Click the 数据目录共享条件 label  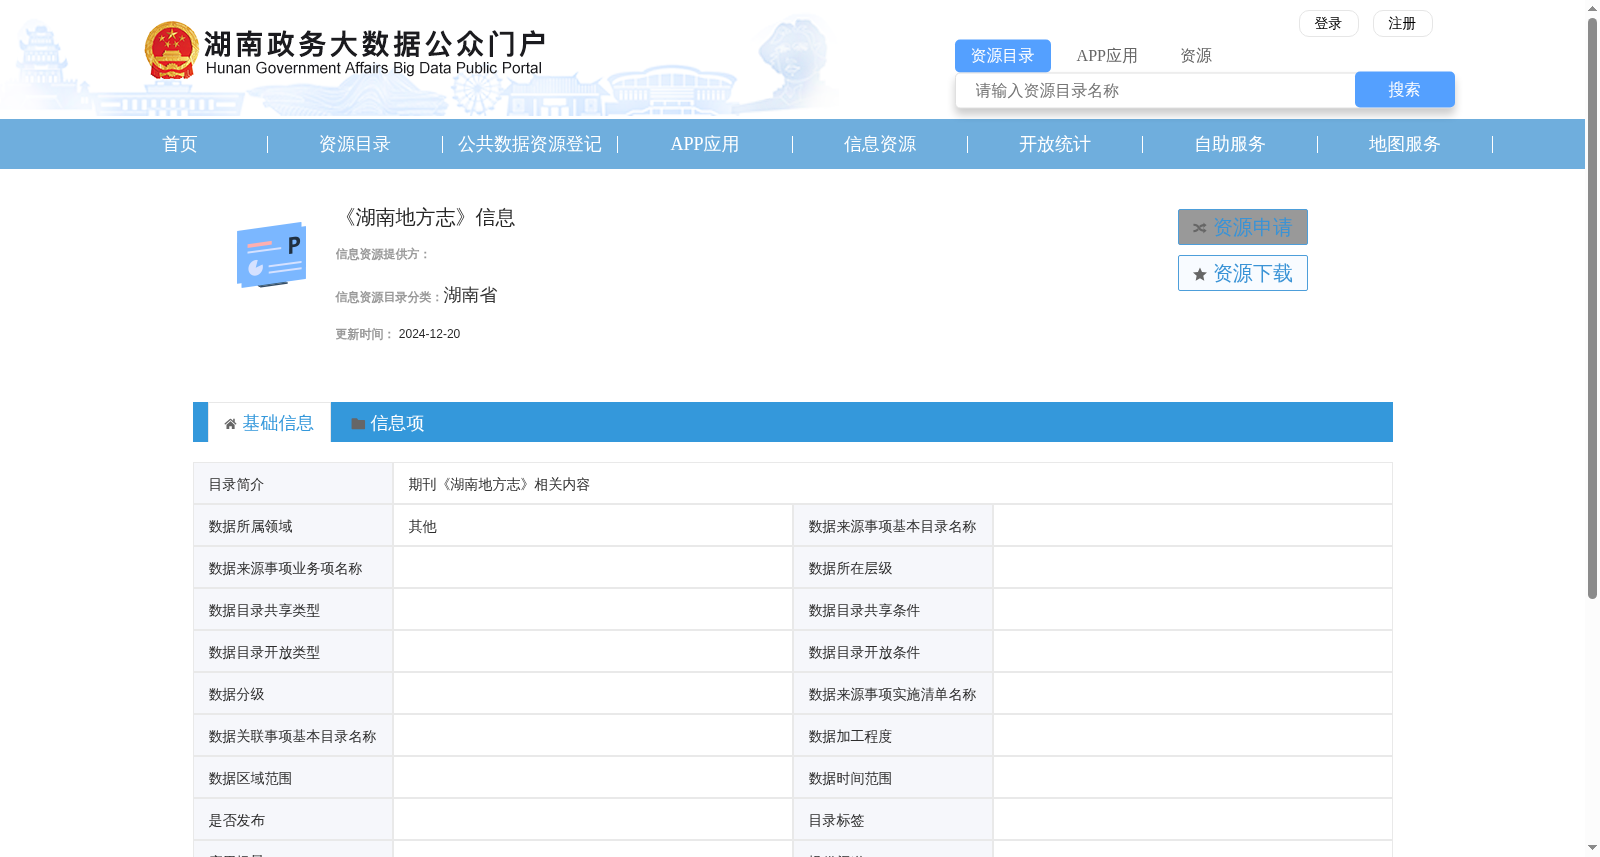click(864, 610)
